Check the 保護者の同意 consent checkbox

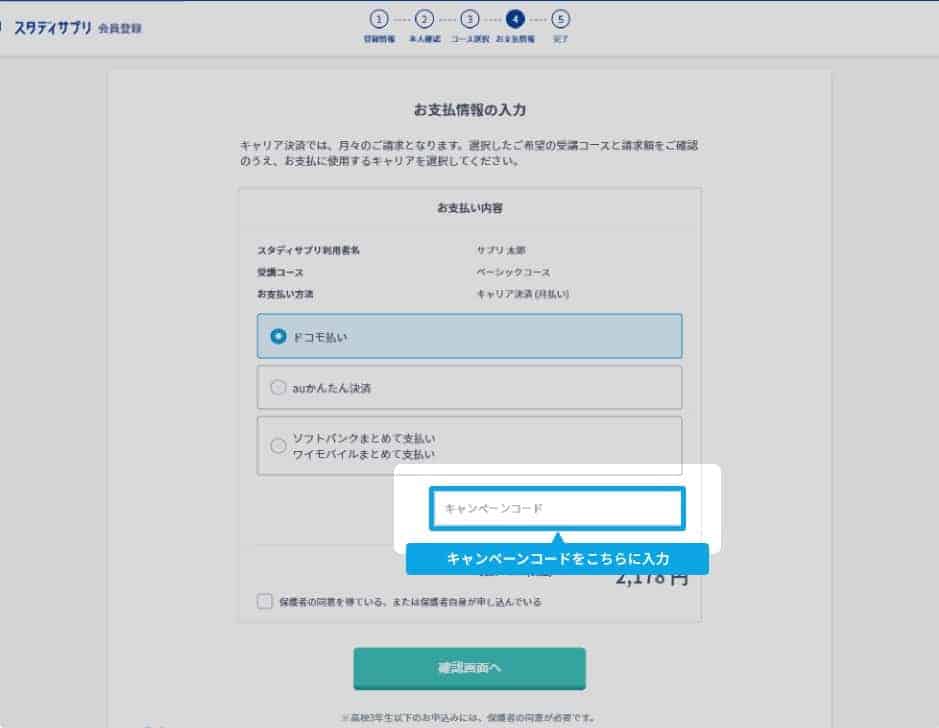coord(264,602)
